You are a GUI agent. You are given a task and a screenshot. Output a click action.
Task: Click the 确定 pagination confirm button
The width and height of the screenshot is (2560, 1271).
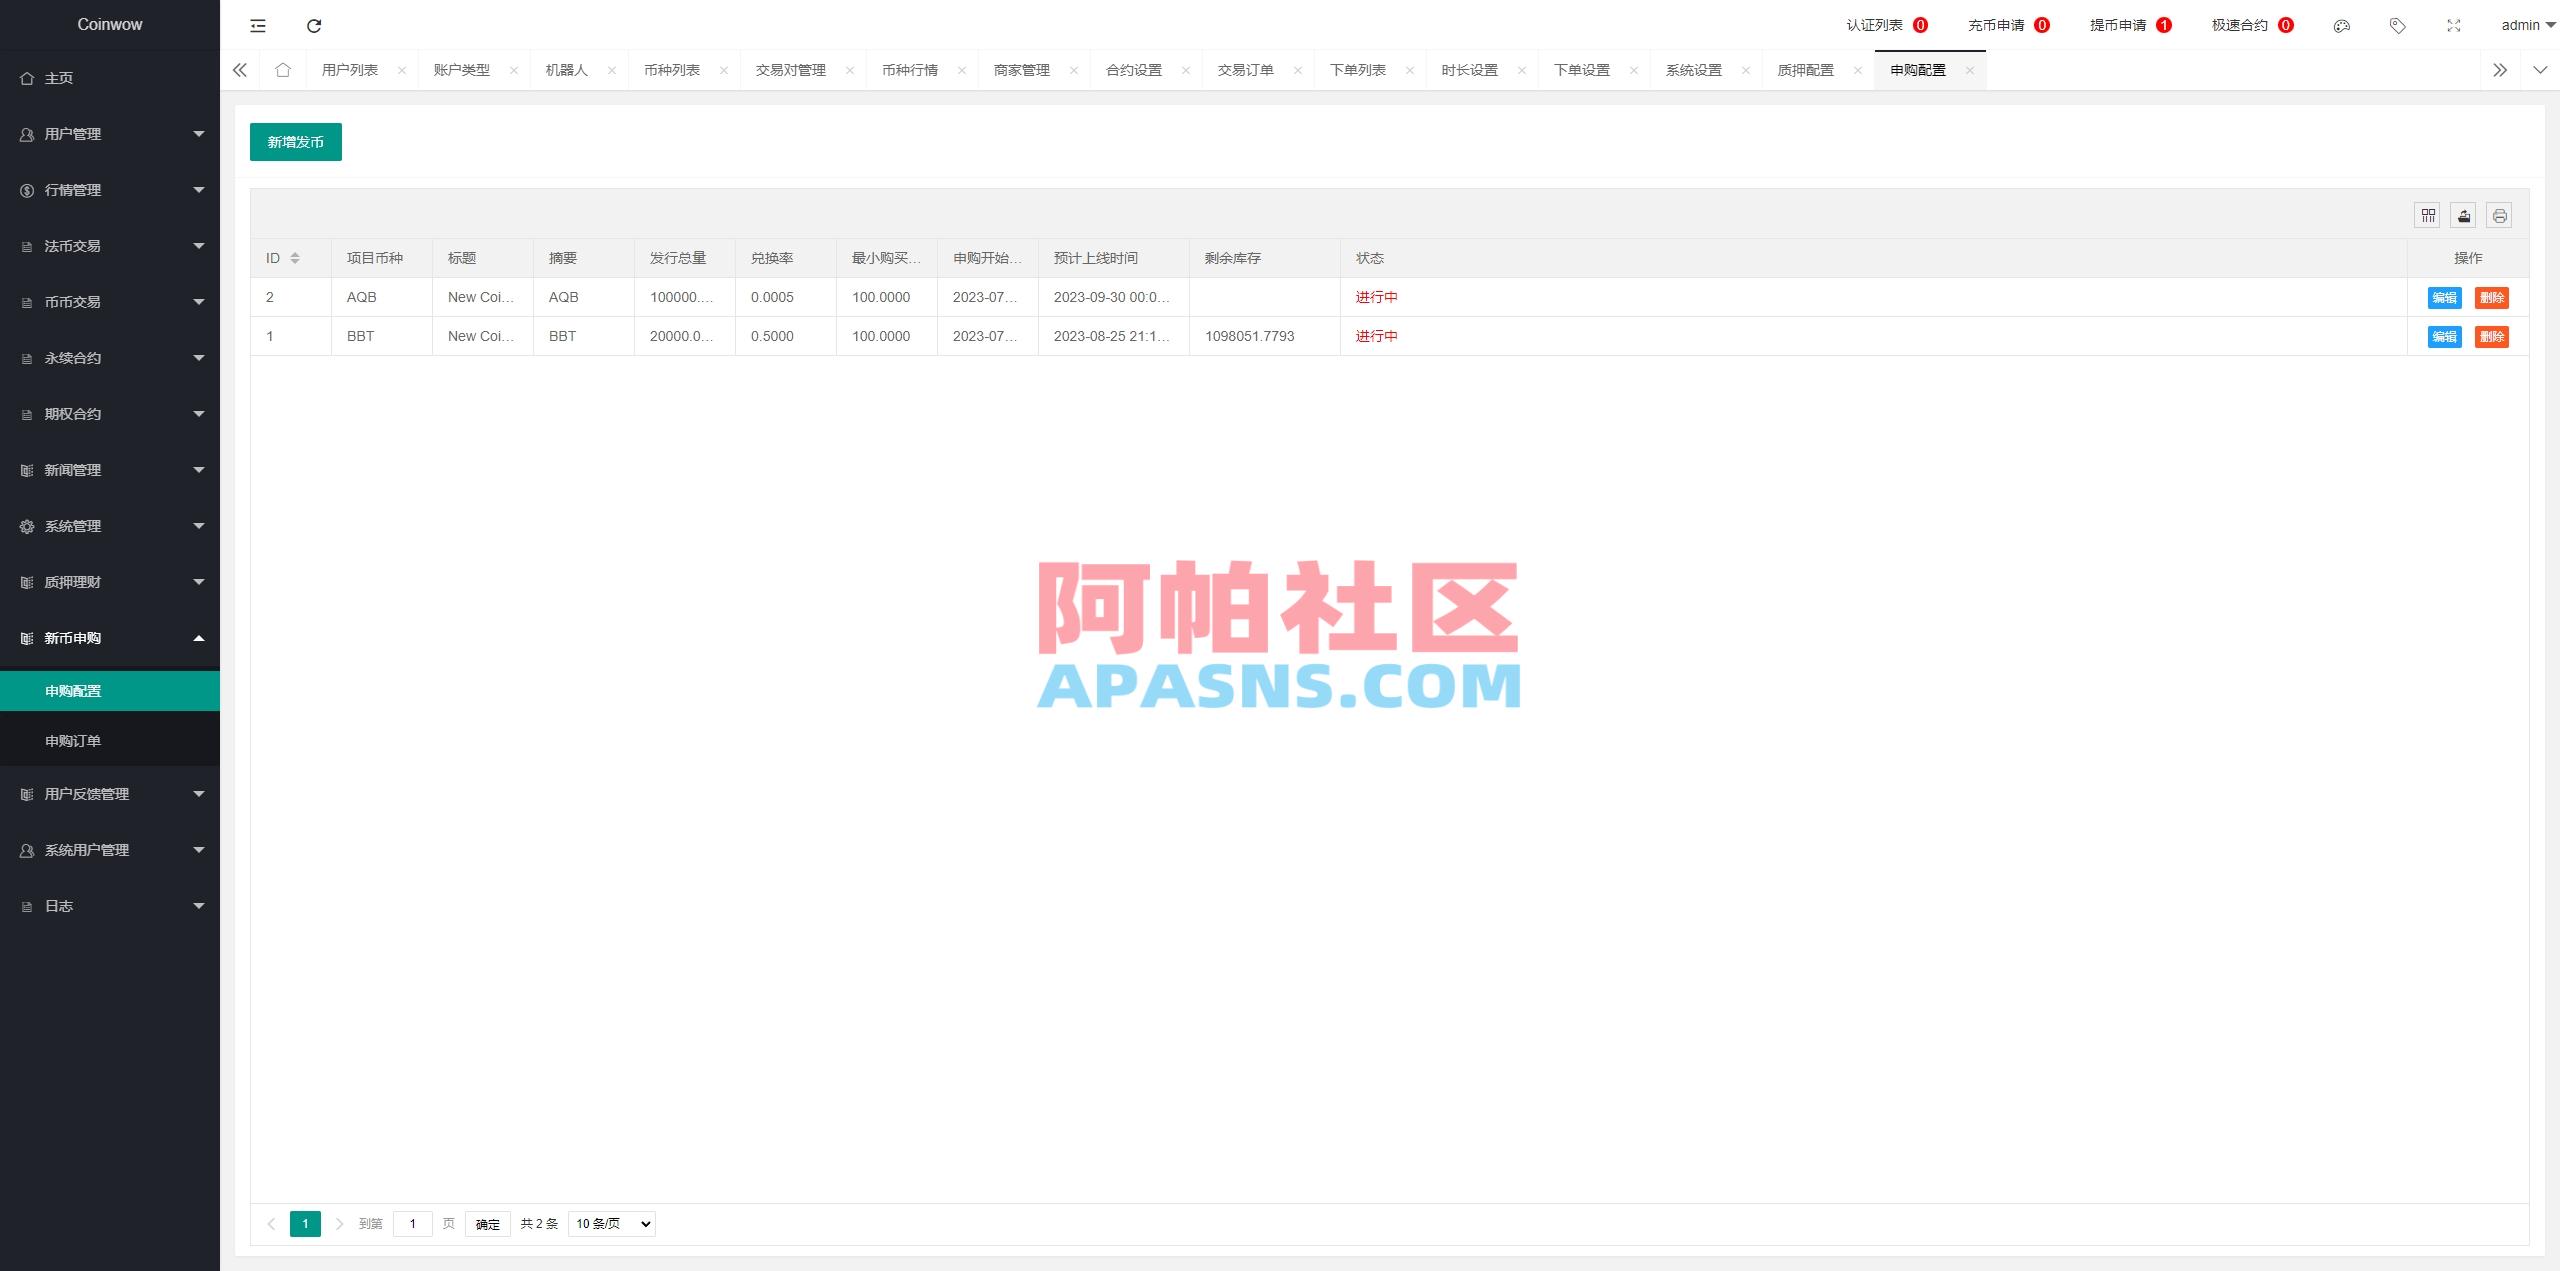(488, 1224)
